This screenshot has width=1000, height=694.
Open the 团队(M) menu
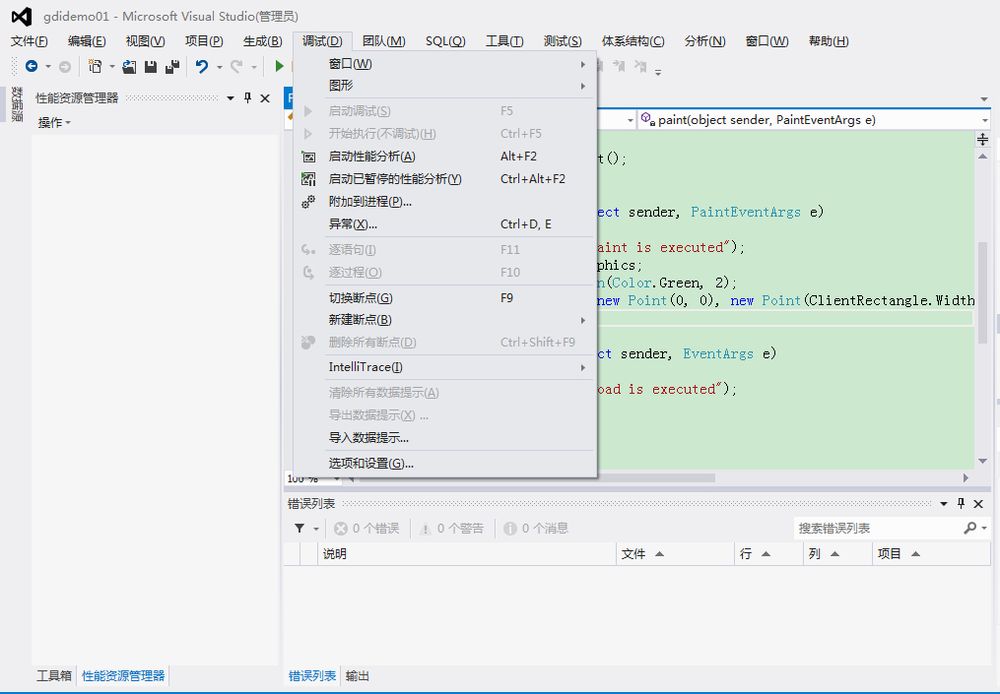tap(384, 41)
